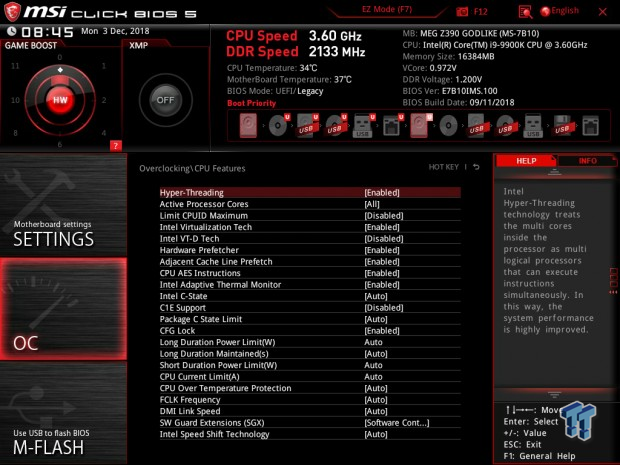Screen dimensions: 620x465
Task: Select the legacy optical disc boot device
Action: tap(448, 126)
